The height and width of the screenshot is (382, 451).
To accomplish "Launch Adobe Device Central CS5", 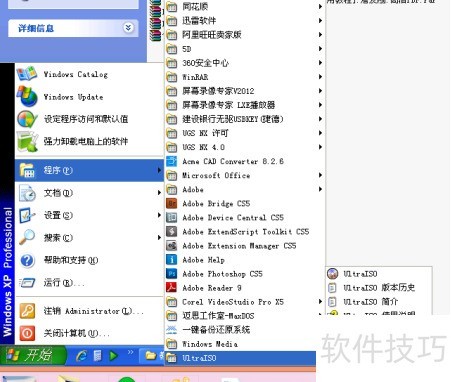I will (244, 217).
